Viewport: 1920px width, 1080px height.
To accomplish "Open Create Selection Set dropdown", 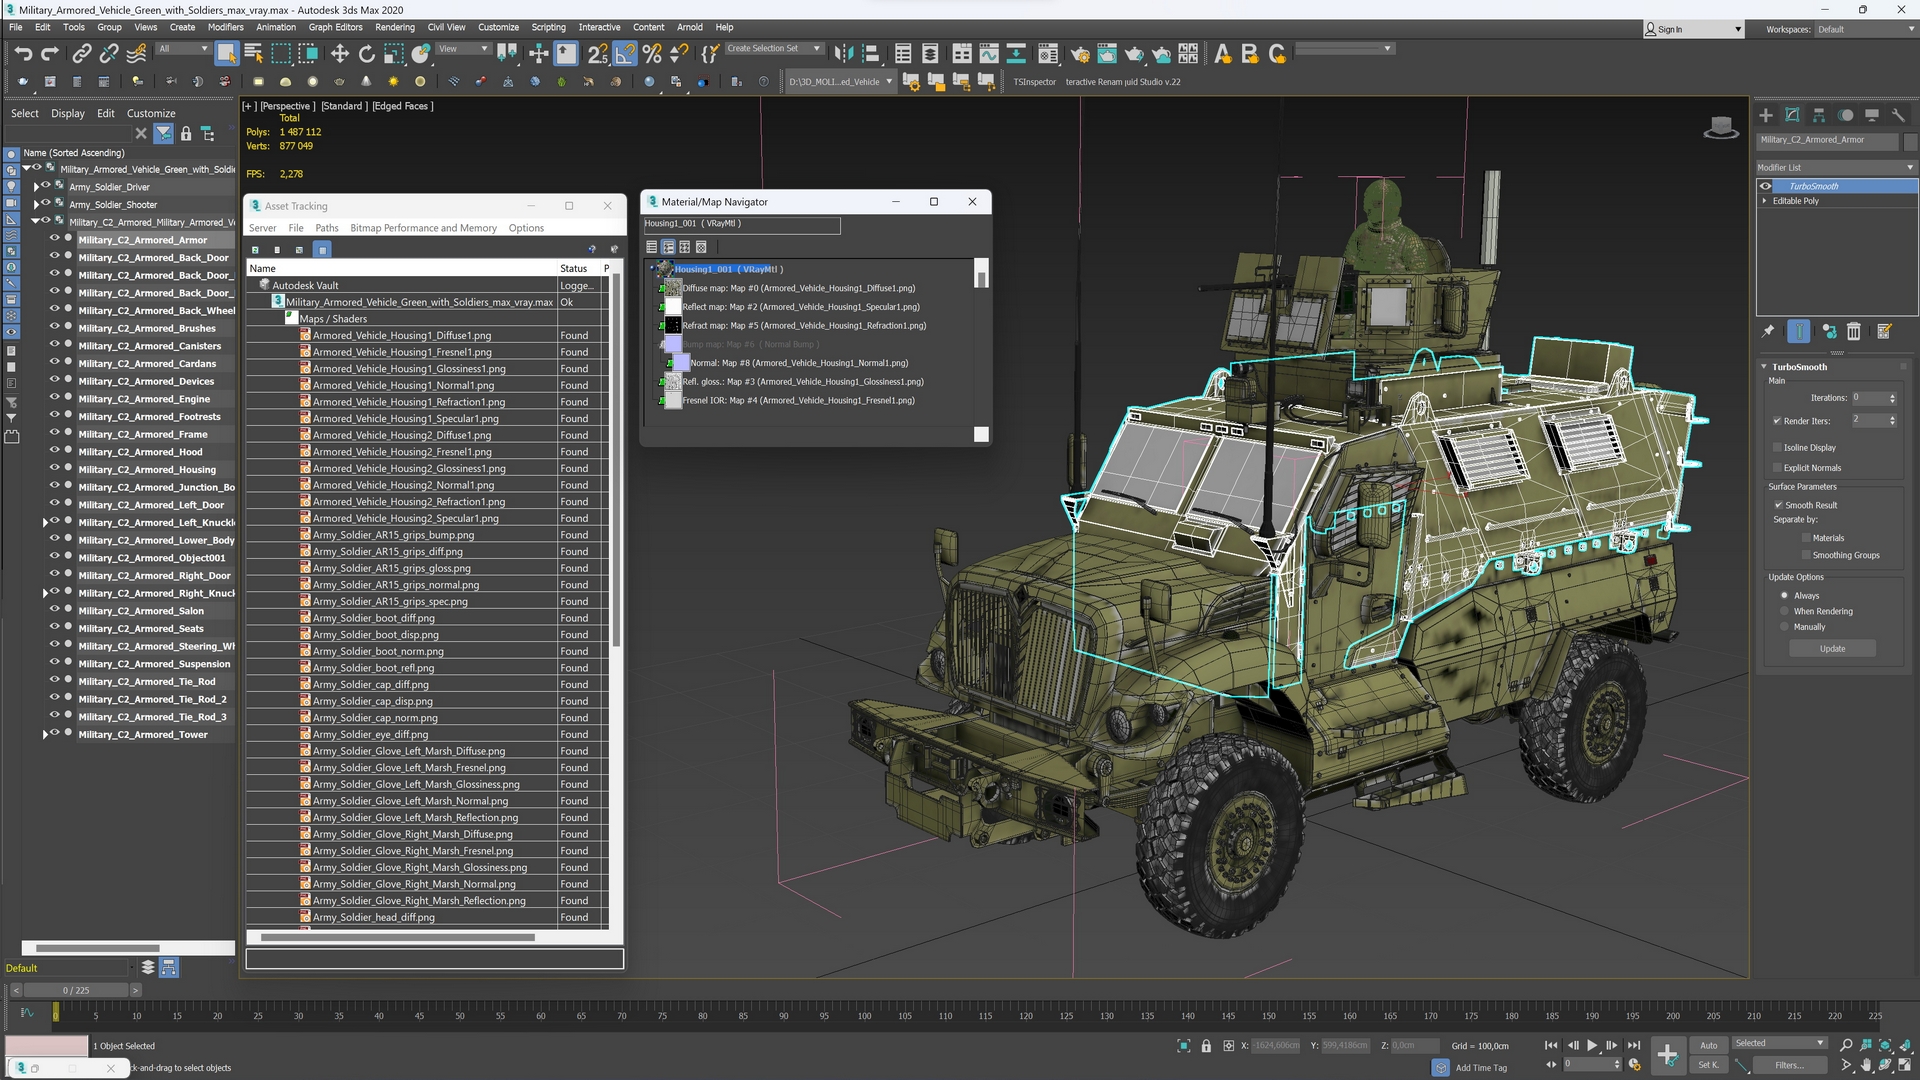I will [x=774, y=48].
